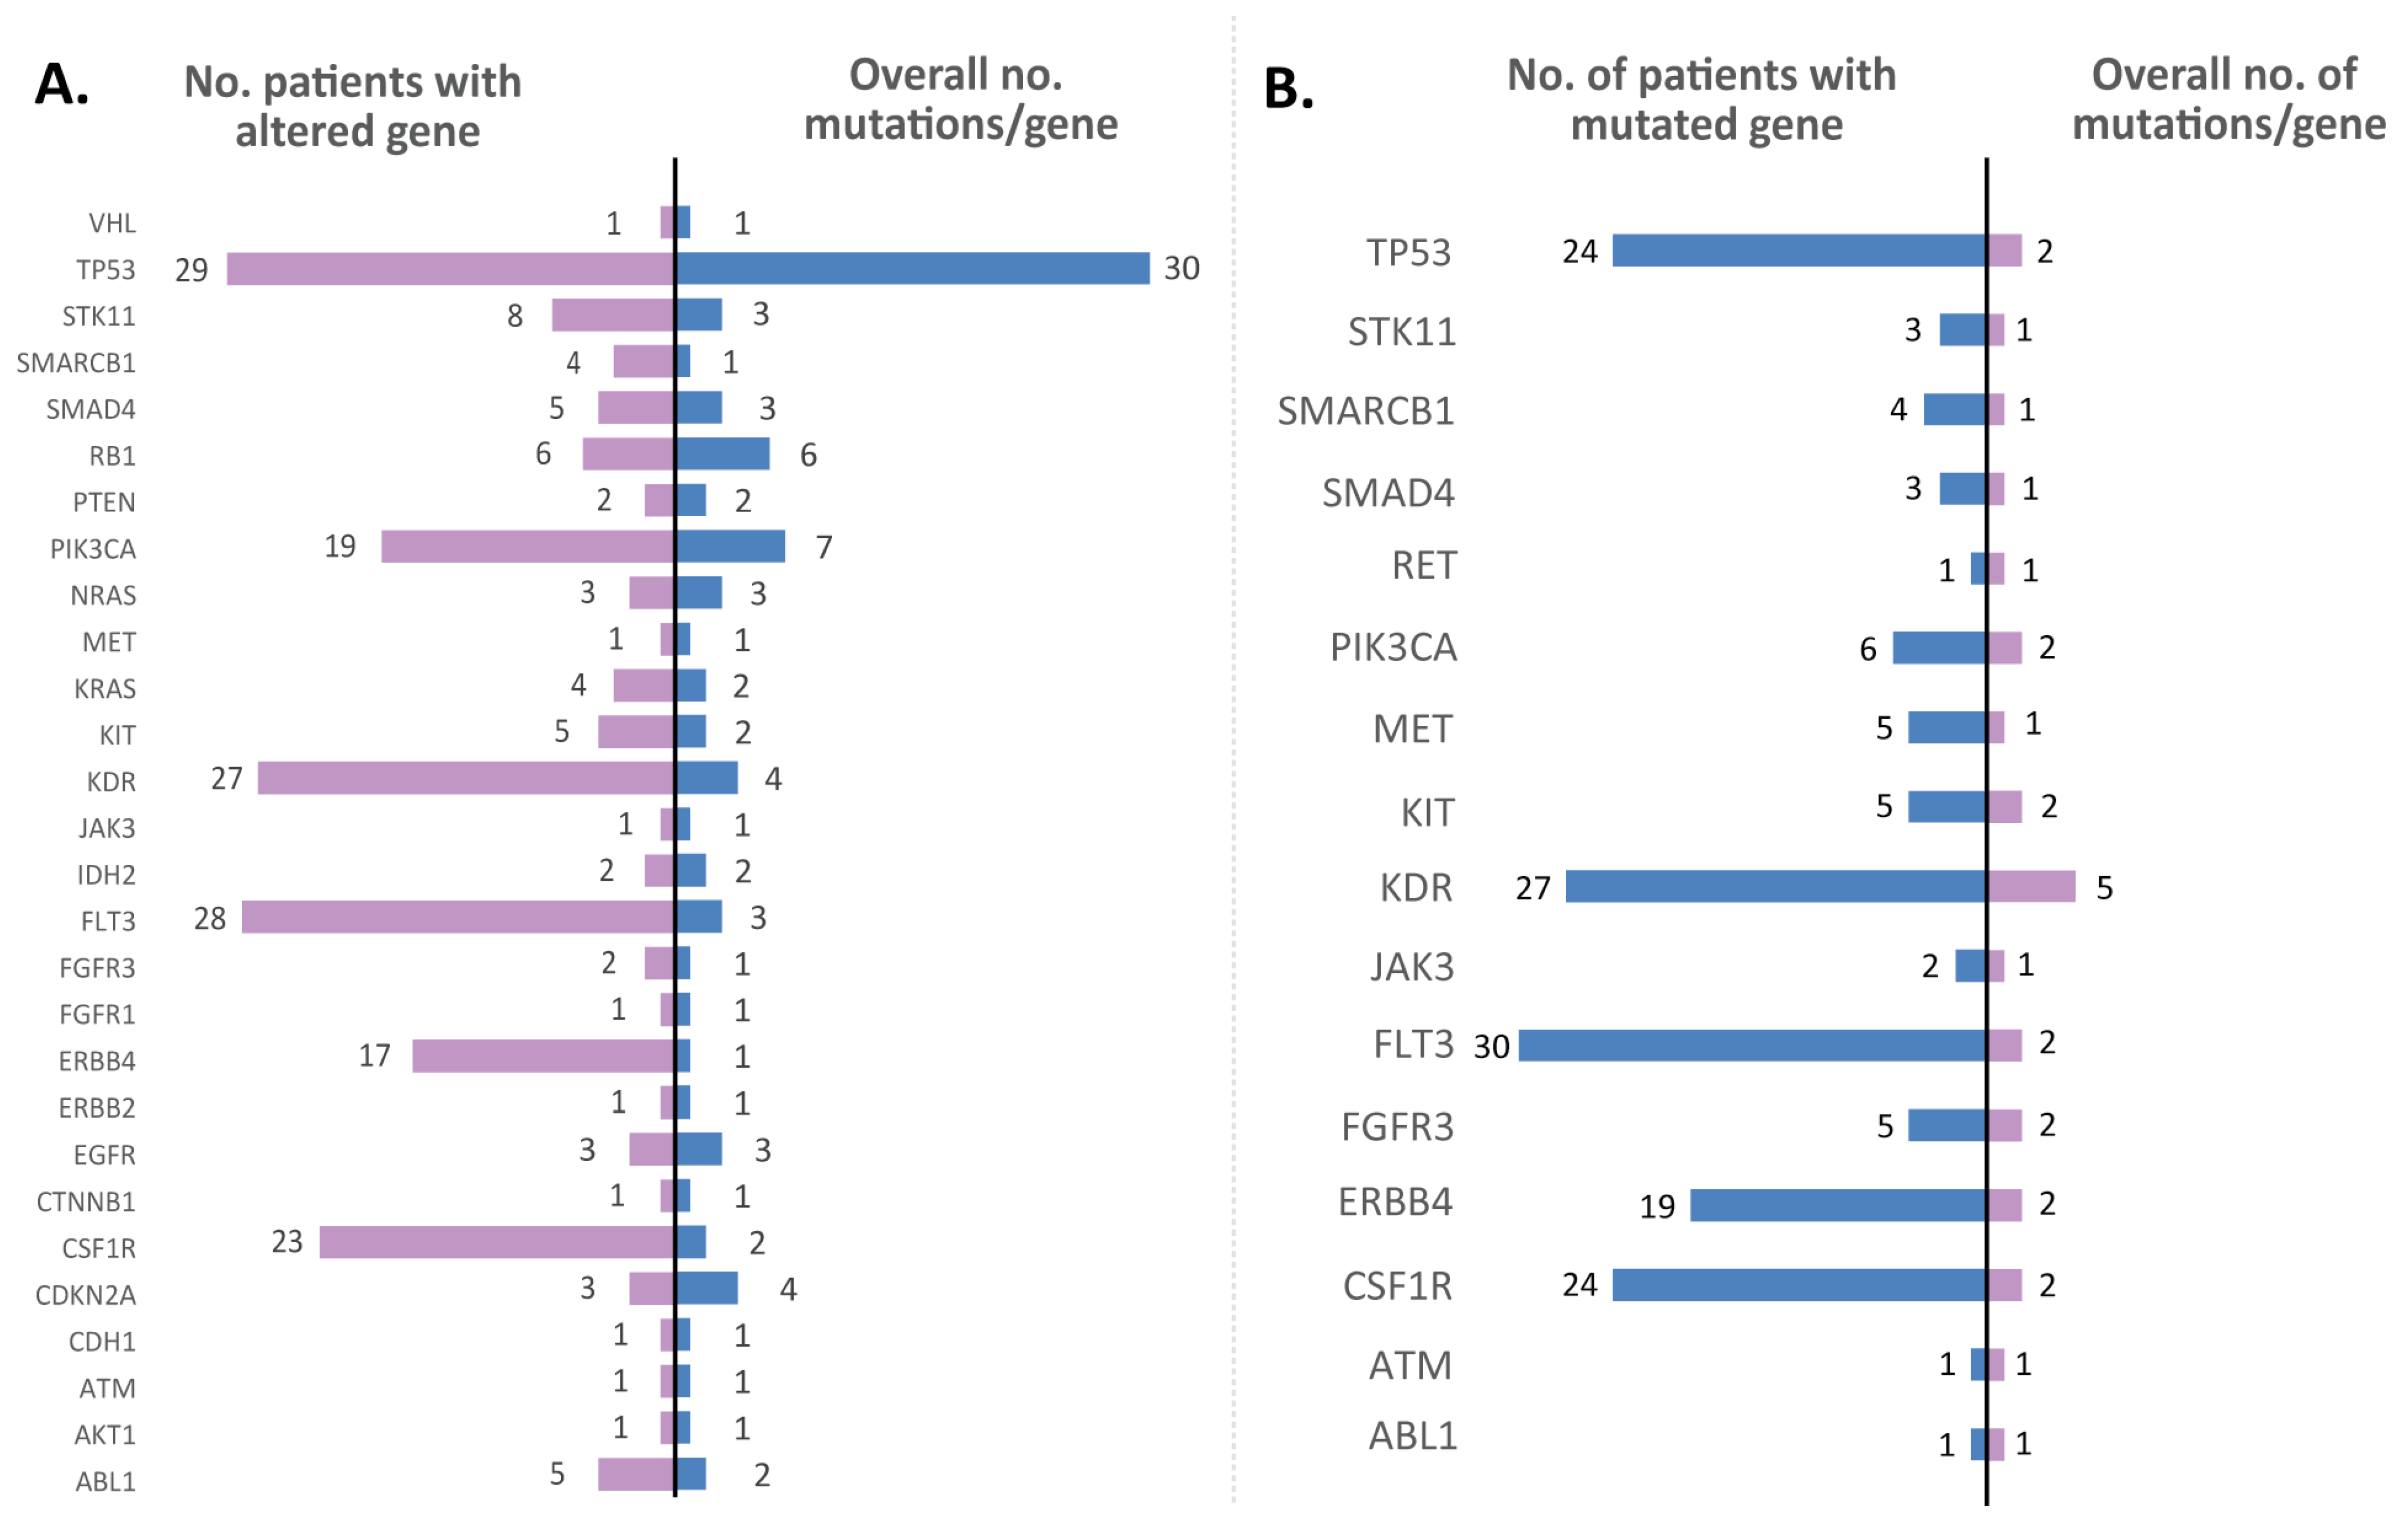The height and width of the screenshot is (1521, 2408).
Task: Click the blue TP53 bar in panel A
Action: [912, 268]
